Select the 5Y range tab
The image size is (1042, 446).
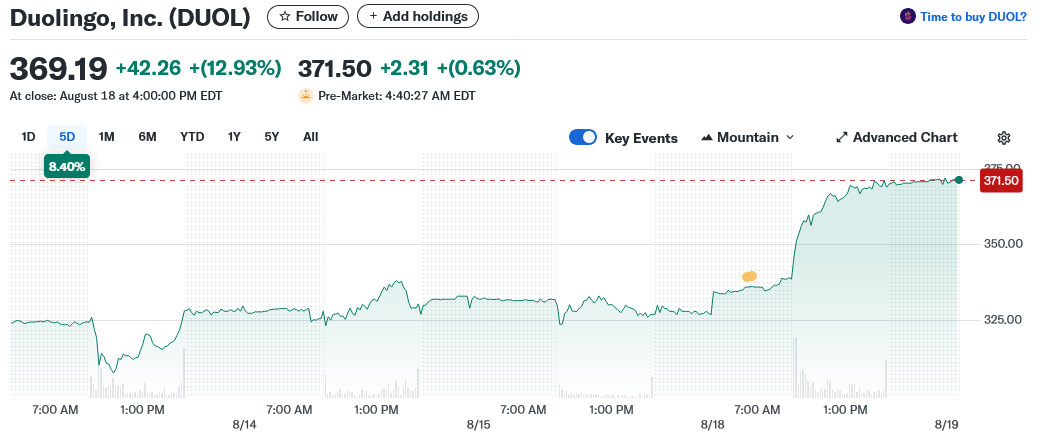(272, 137)
